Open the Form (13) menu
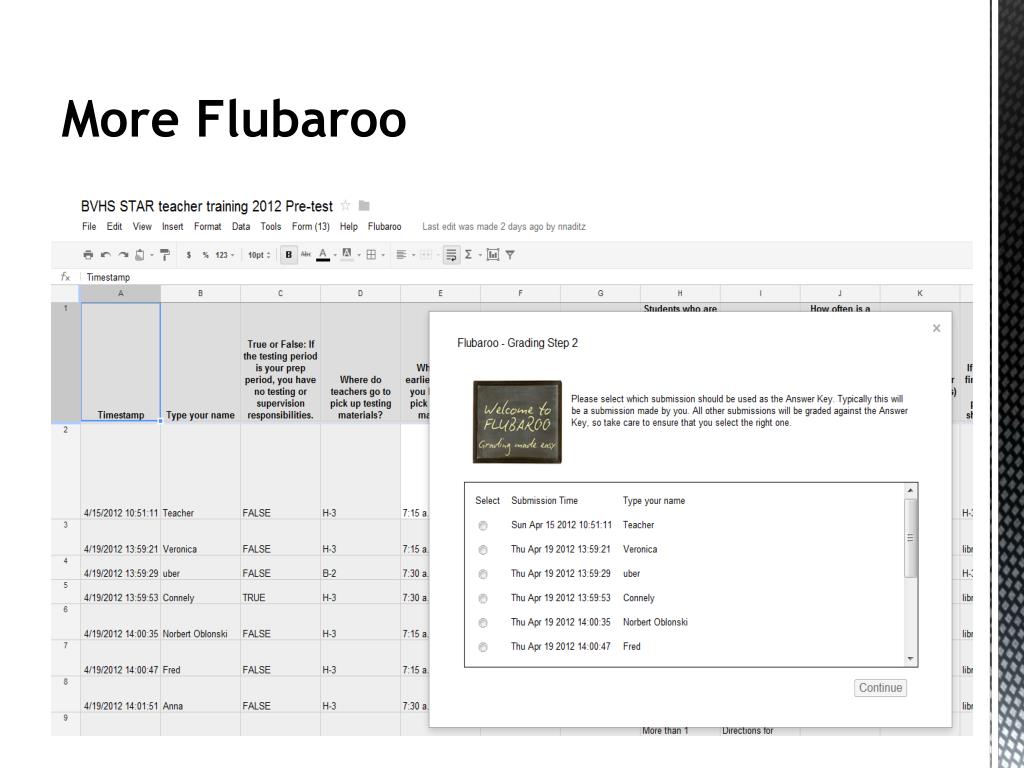This screenshot has width=1024, height=768. pos(311,227)
